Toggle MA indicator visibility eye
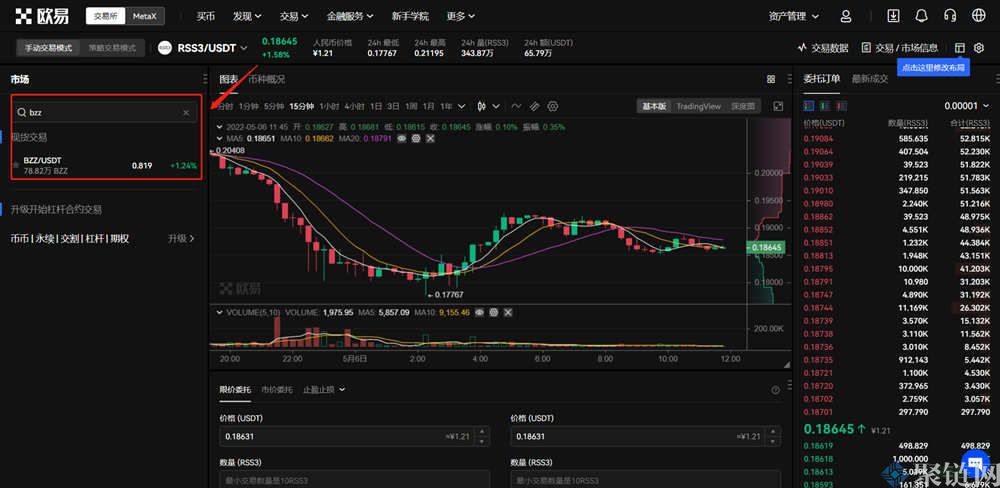Image resolution: width=1000 pixels, height=488 pixels. coord(402,138)
